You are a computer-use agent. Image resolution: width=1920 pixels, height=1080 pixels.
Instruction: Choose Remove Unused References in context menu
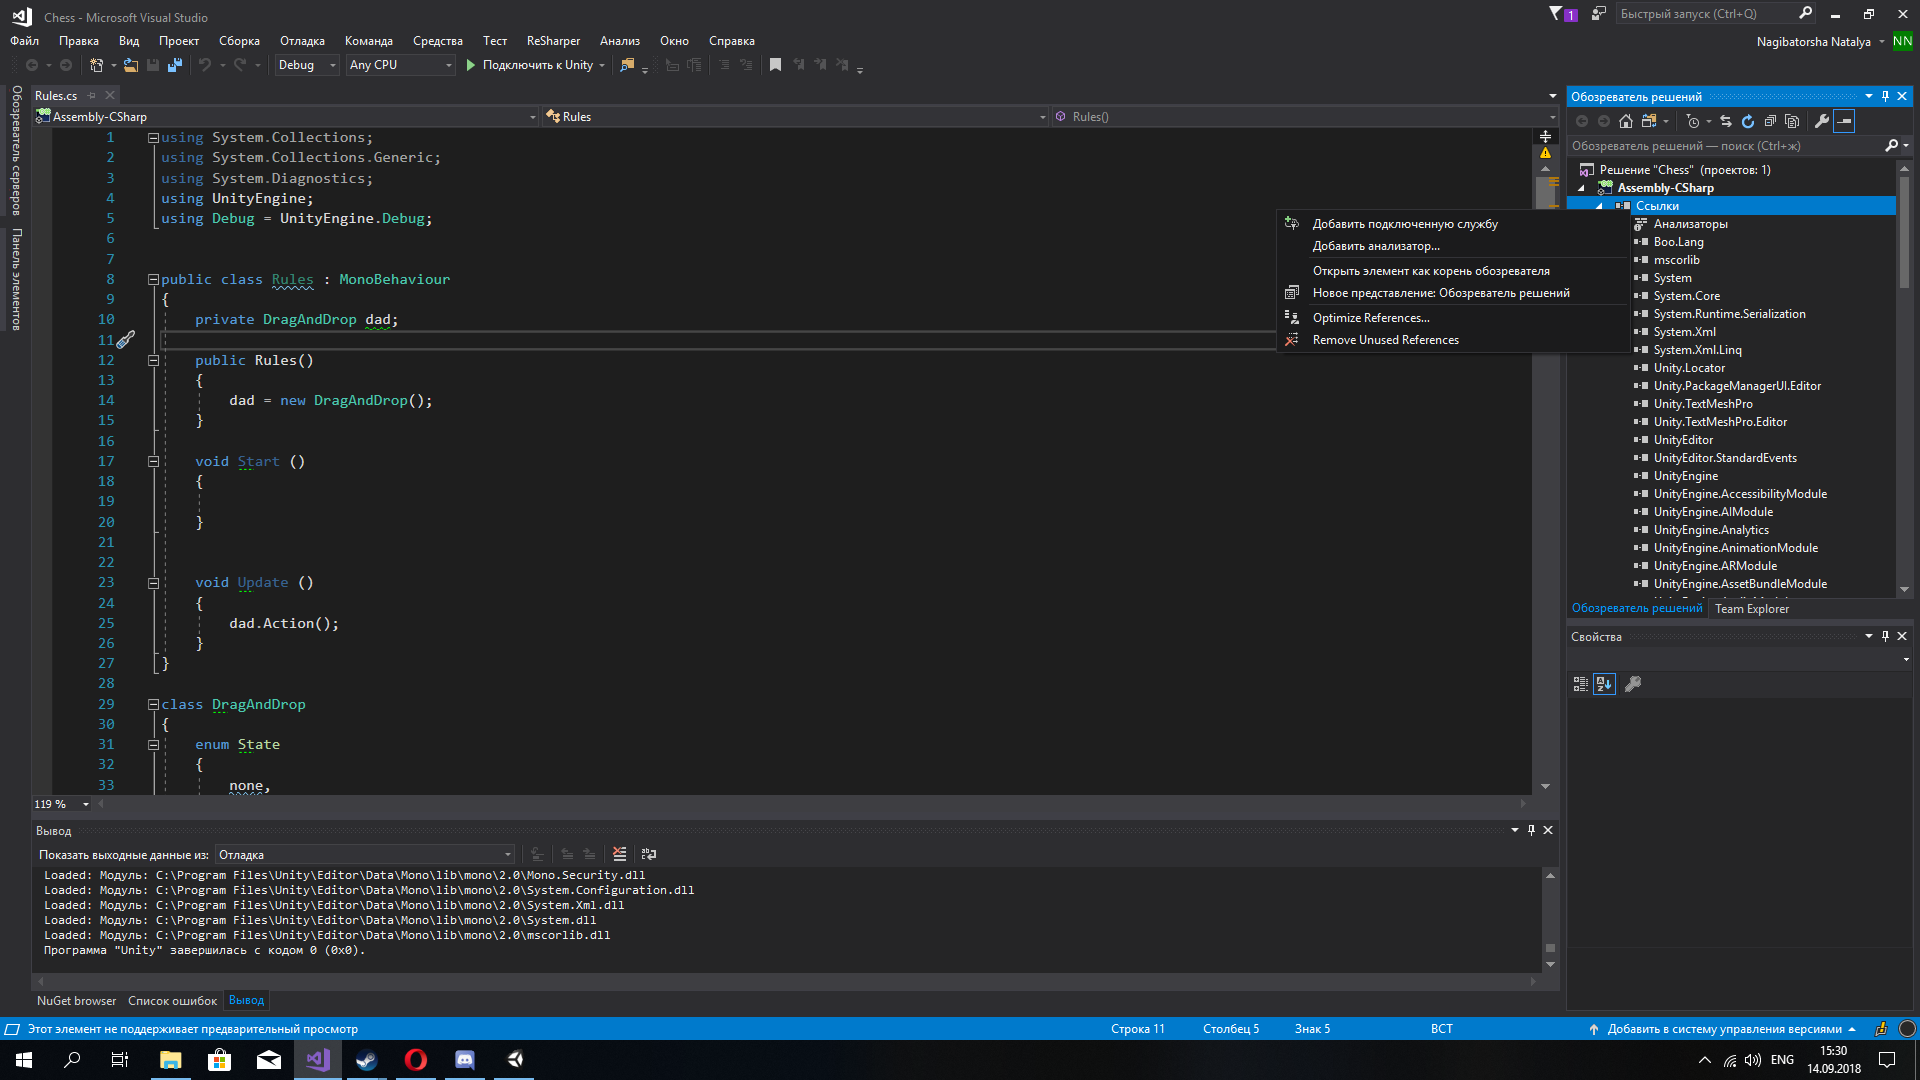pyautogui.click(x=1454, y=340)
